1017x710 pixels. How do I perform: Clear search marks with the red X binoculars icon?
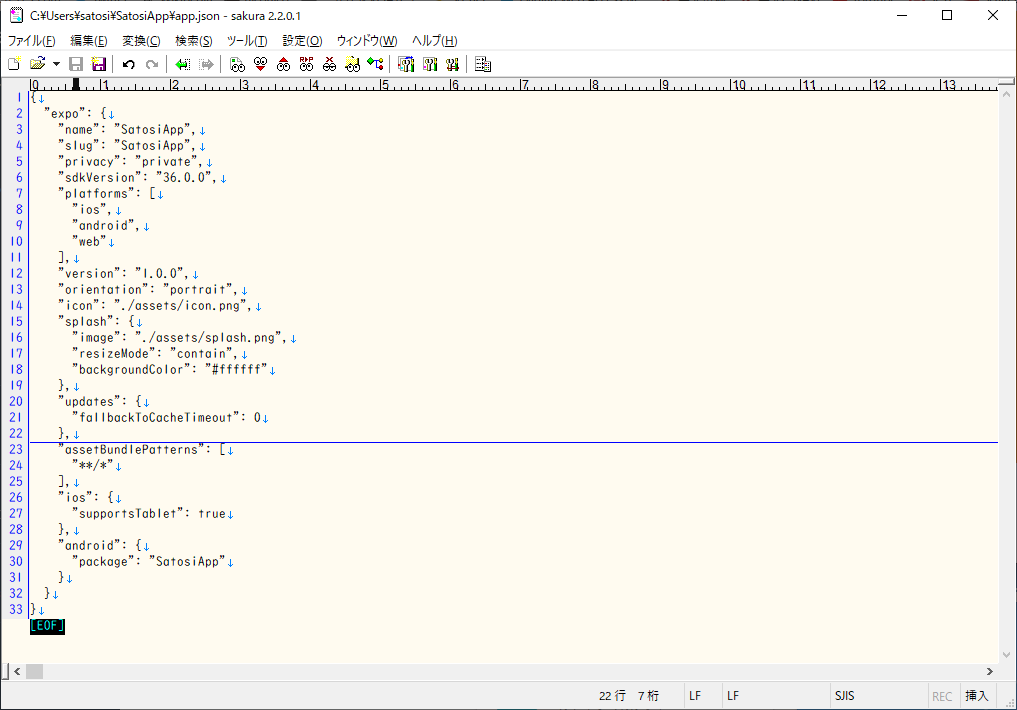pos(329,64)
